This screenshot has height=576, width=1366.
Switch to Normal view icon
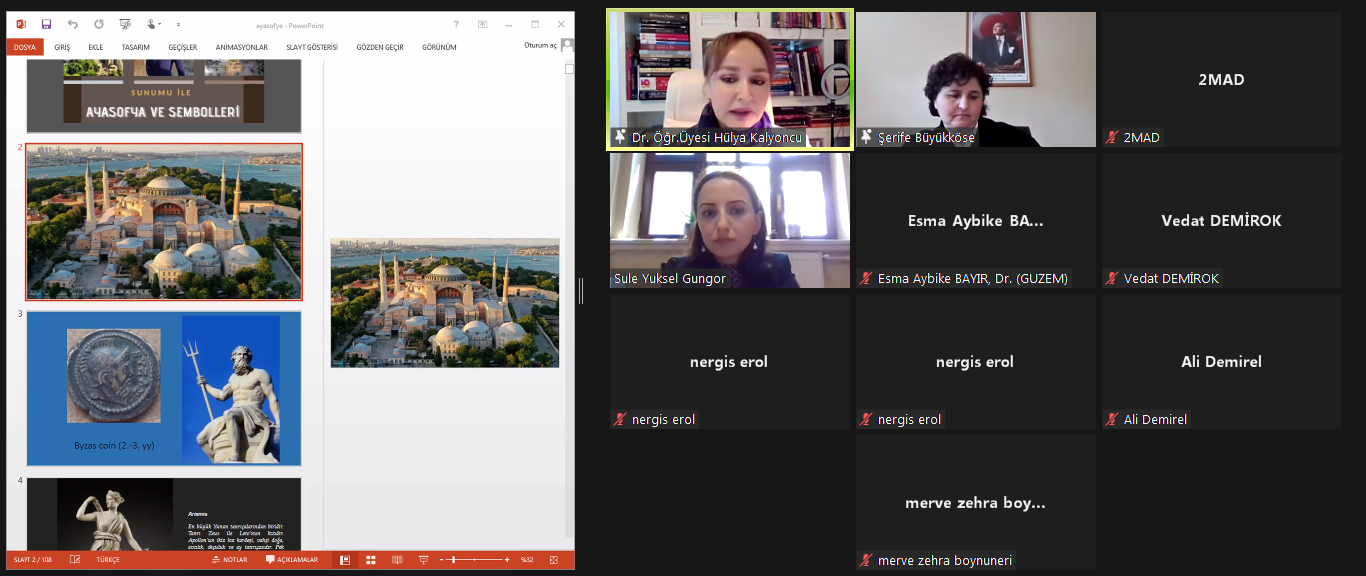click(x=345, y=560)
